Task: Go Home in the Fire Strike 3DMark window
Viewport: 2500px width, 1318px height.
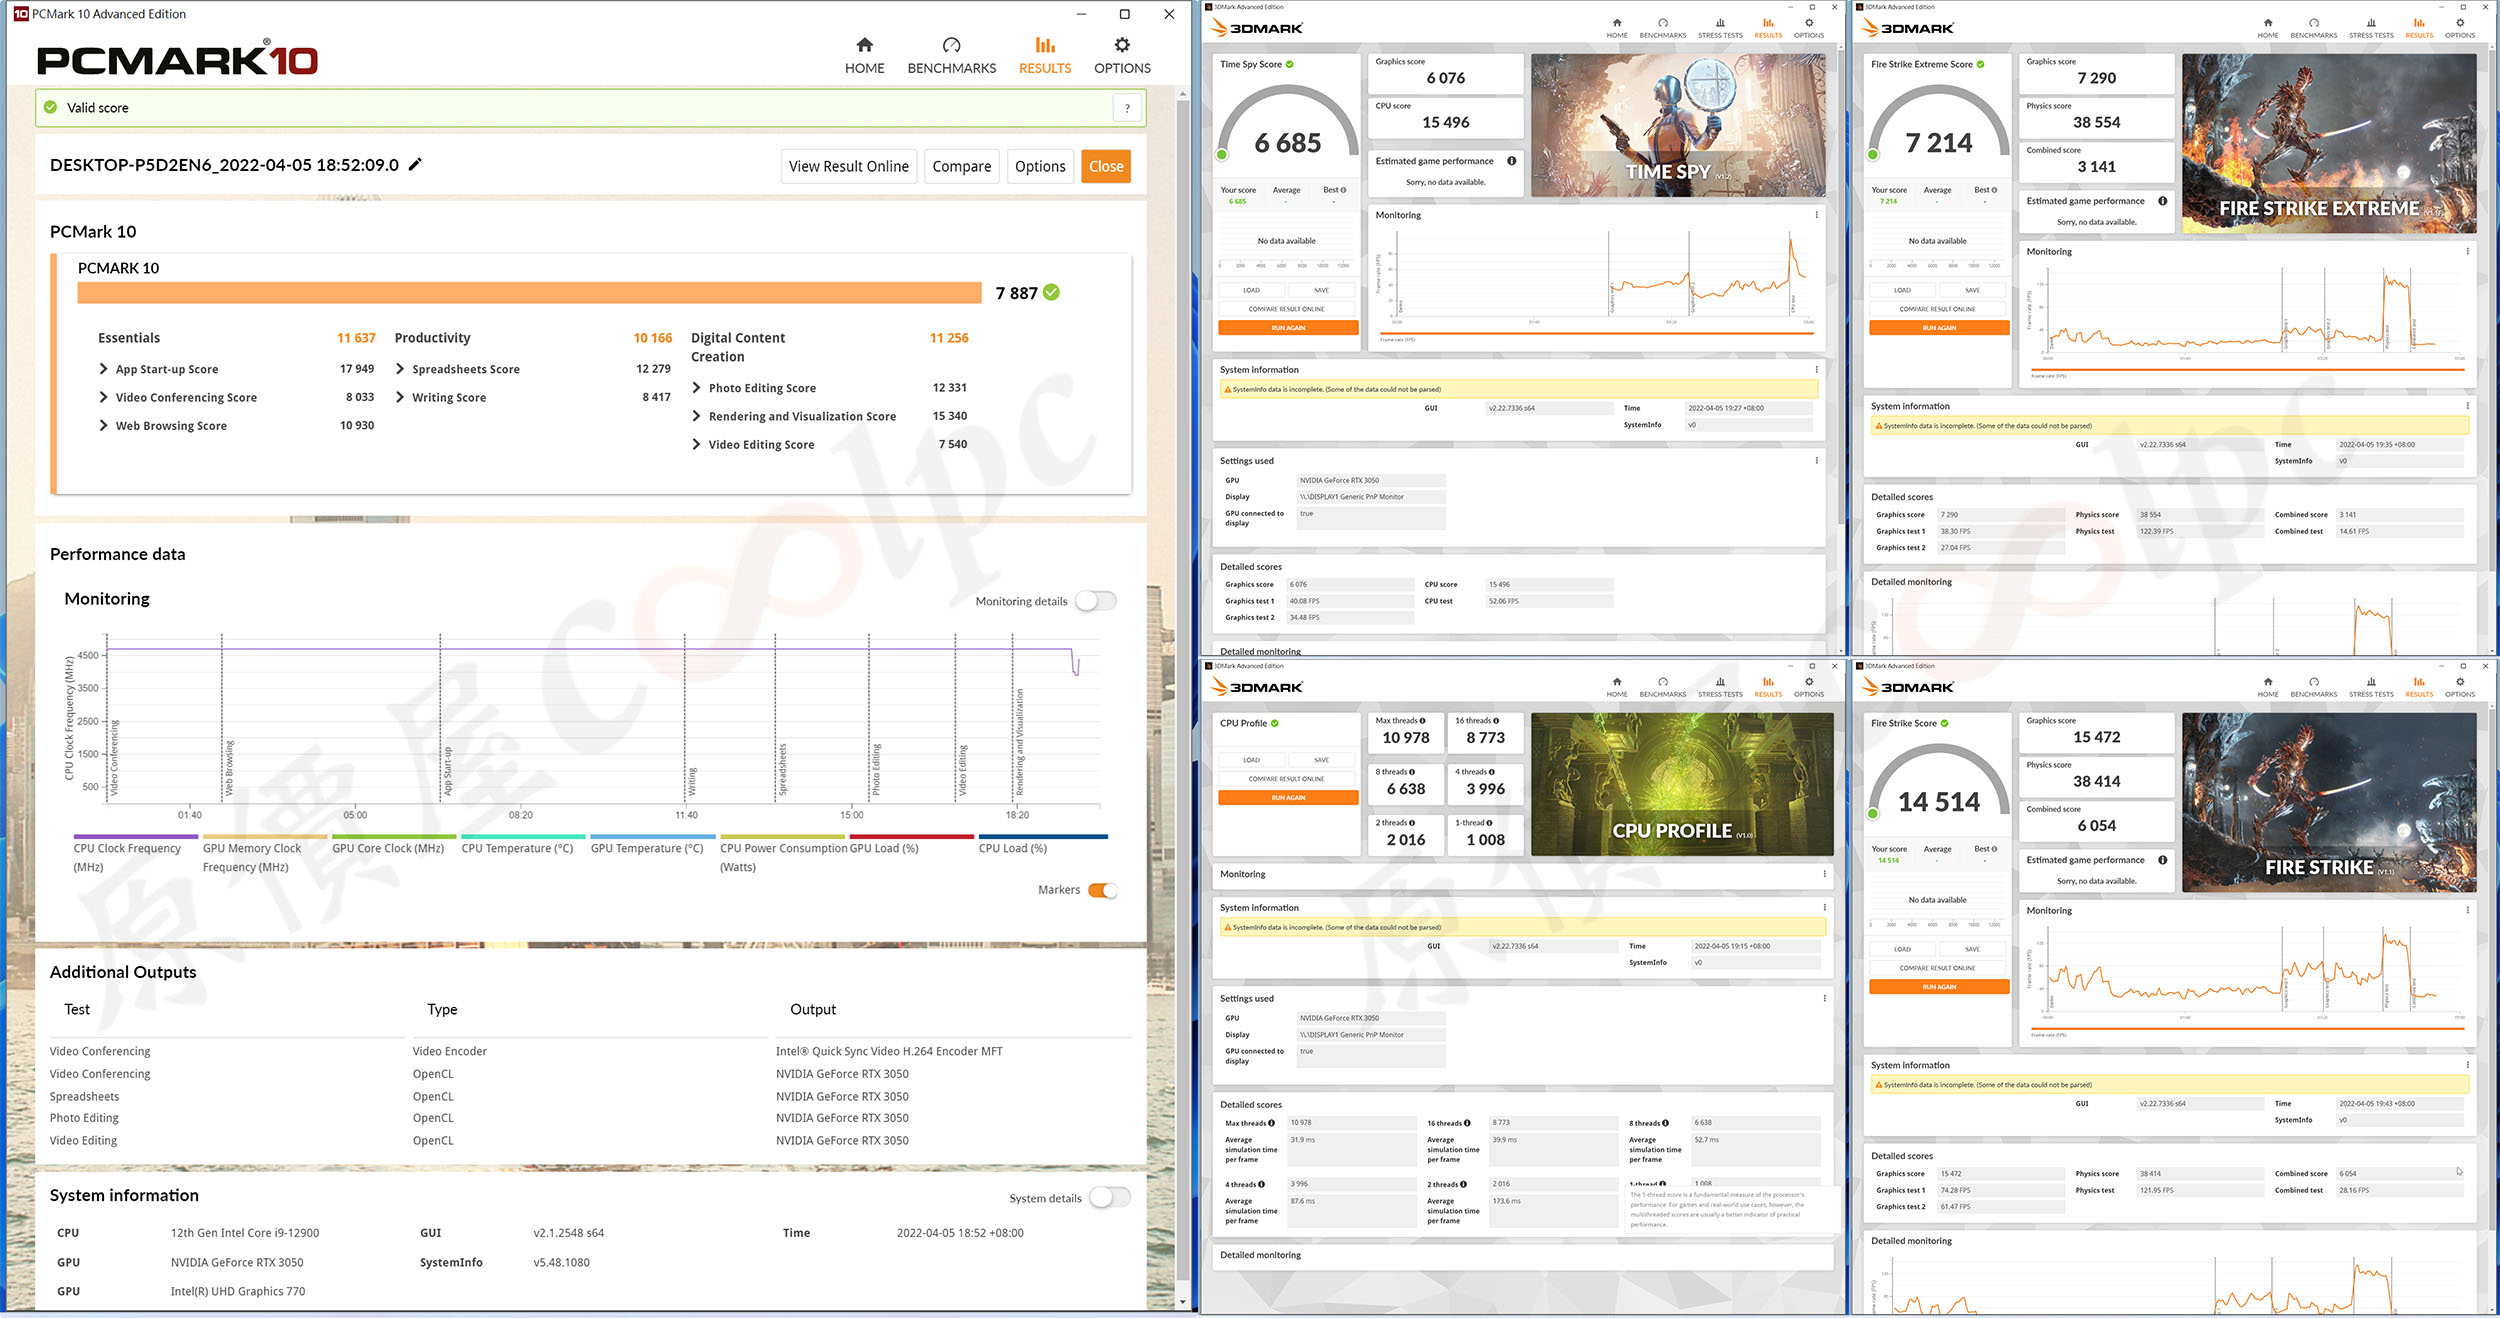Action: (x=2268, y=687)
